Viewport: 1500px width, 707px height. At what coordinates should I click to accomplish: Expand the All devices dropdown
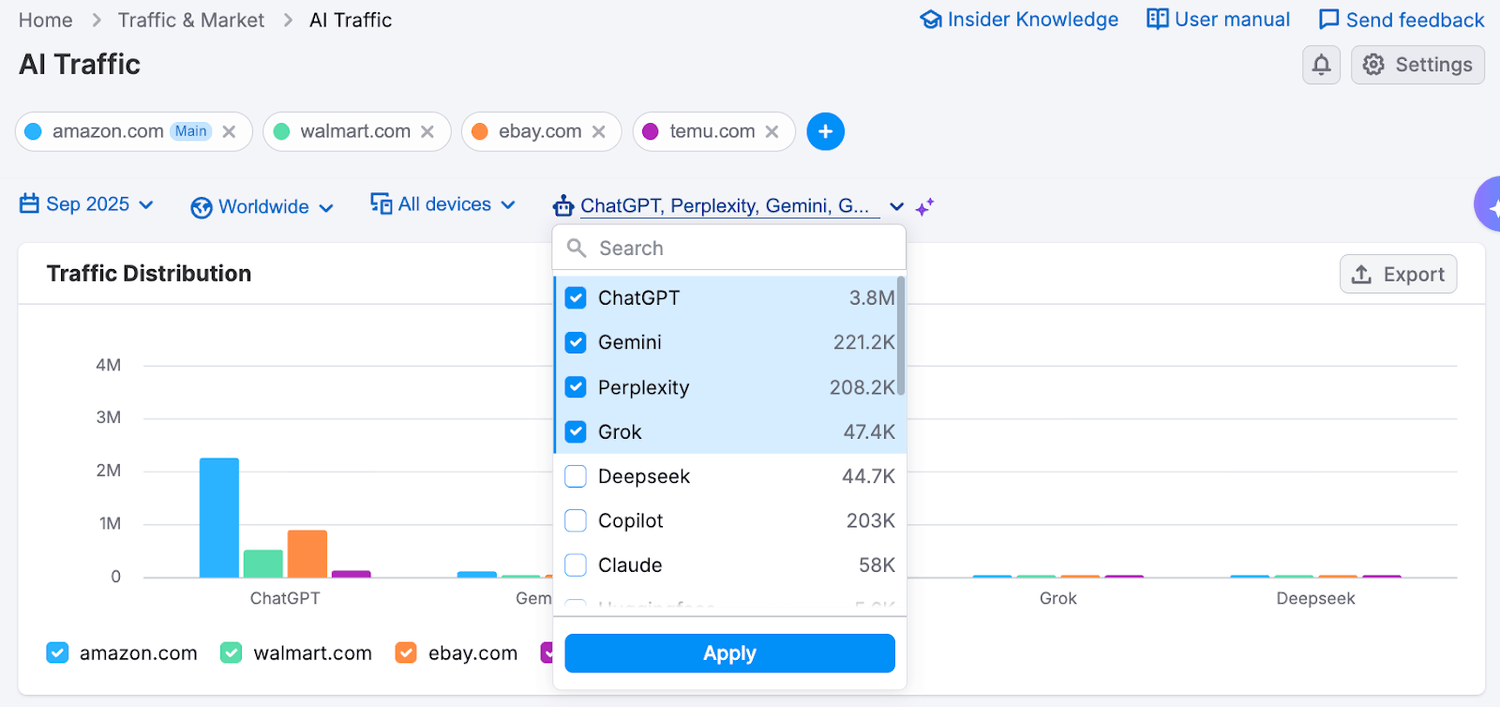click(x=444, y=203)
